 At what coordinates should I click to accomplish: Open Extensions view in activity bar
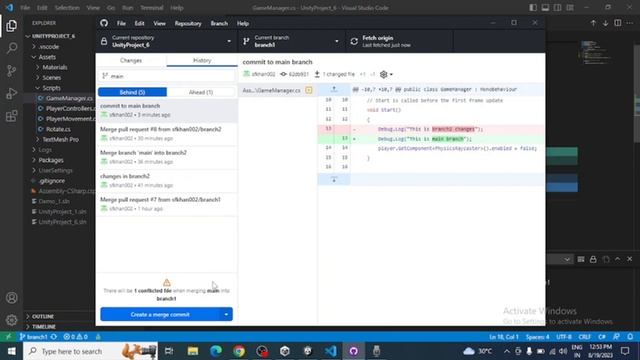(11, 116)
